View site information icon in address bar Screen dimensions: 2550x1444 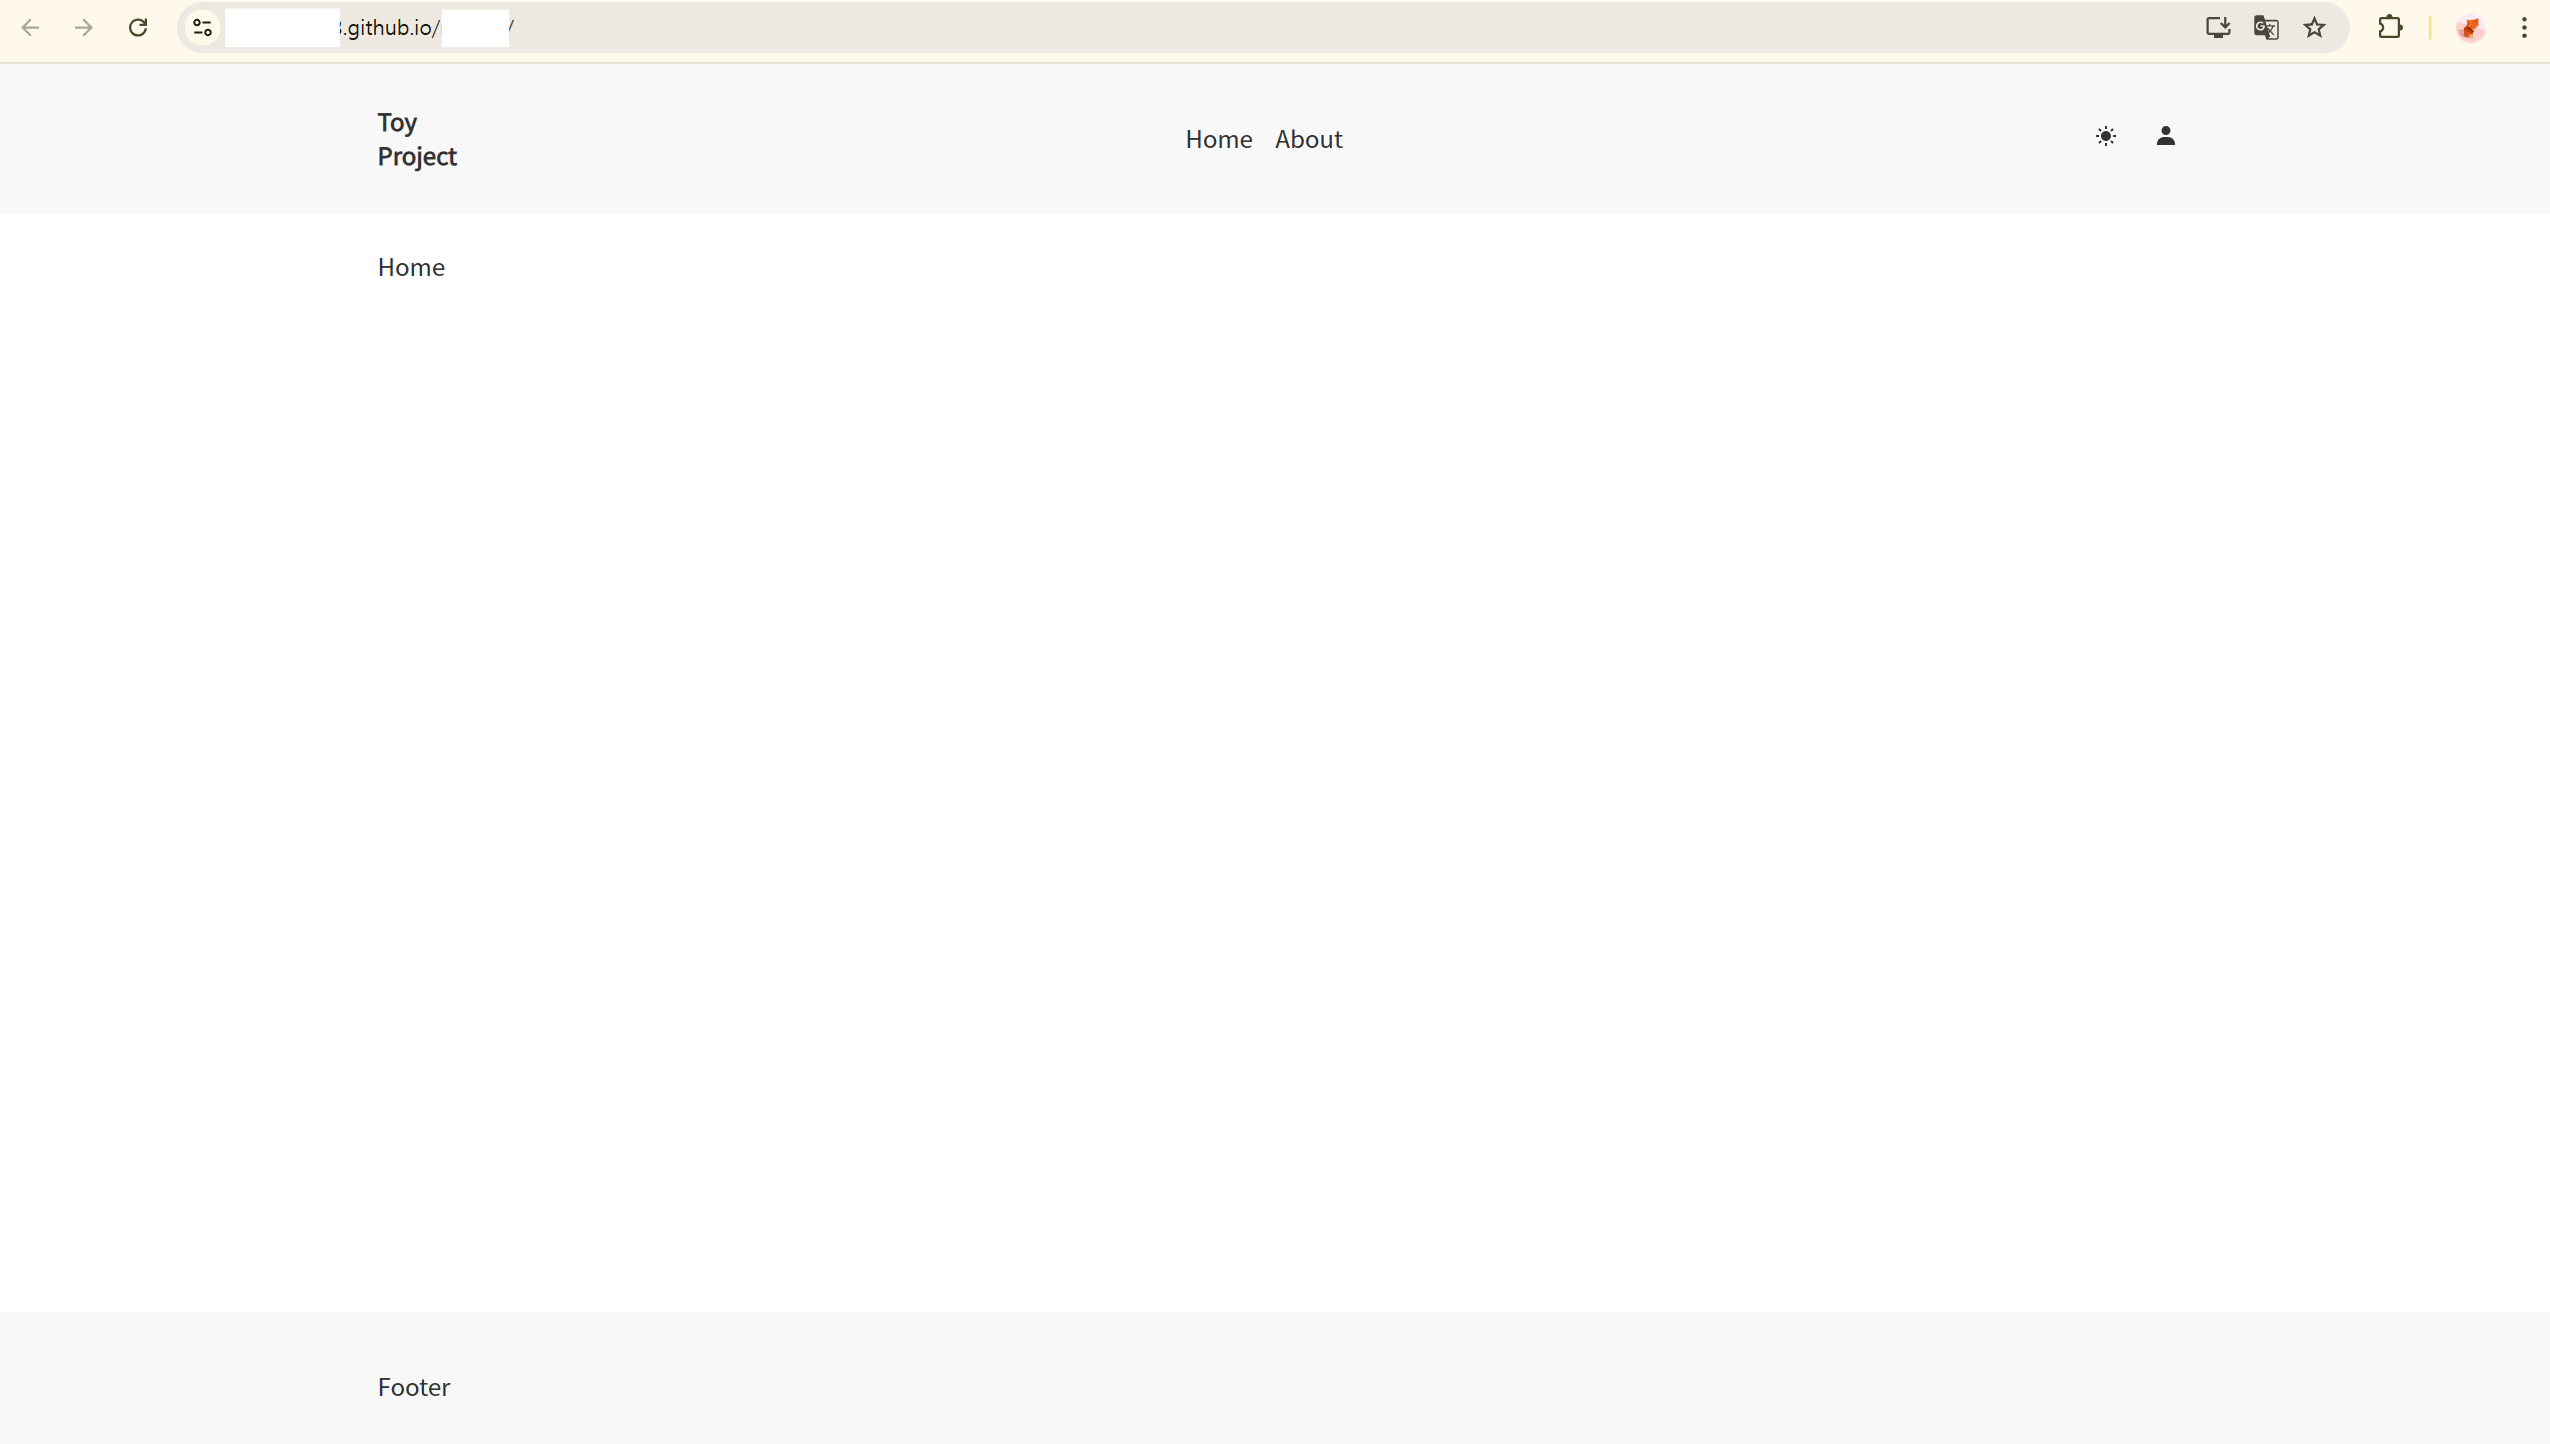[203, 27]
